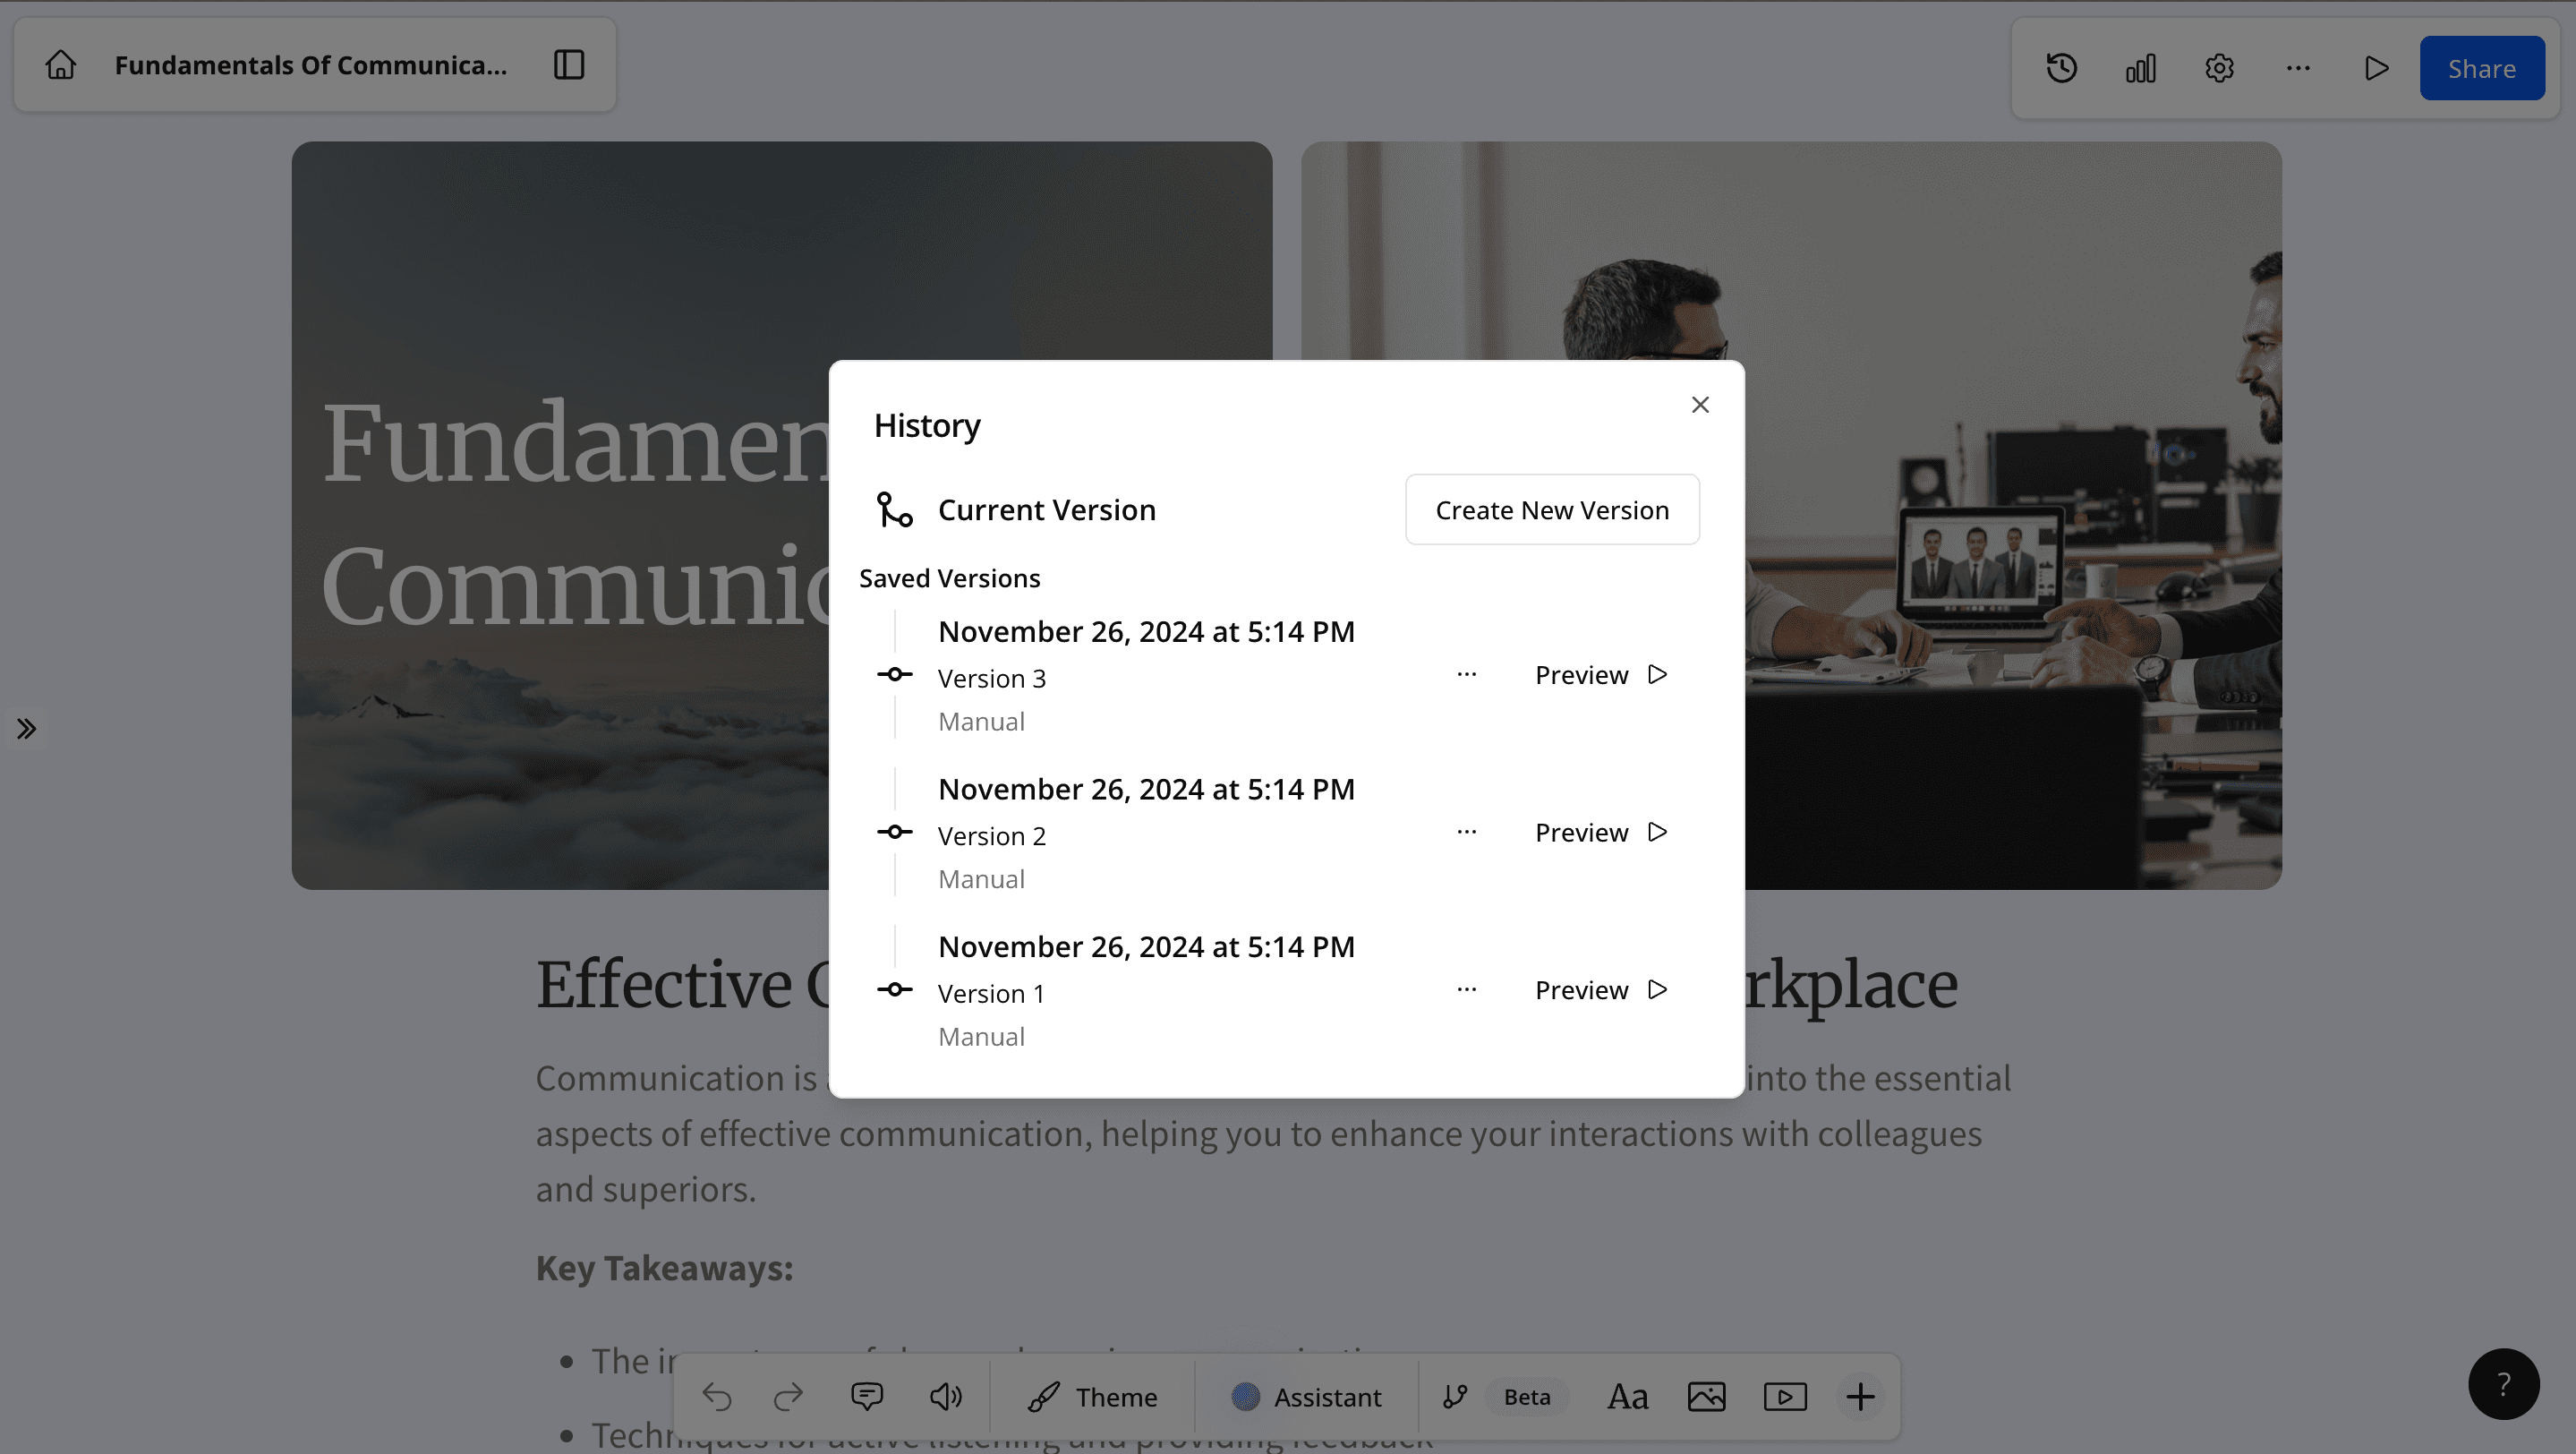This screenshot has width=2576, height=1454.
Task: Click the Share button
Action: coord(2482,68)
